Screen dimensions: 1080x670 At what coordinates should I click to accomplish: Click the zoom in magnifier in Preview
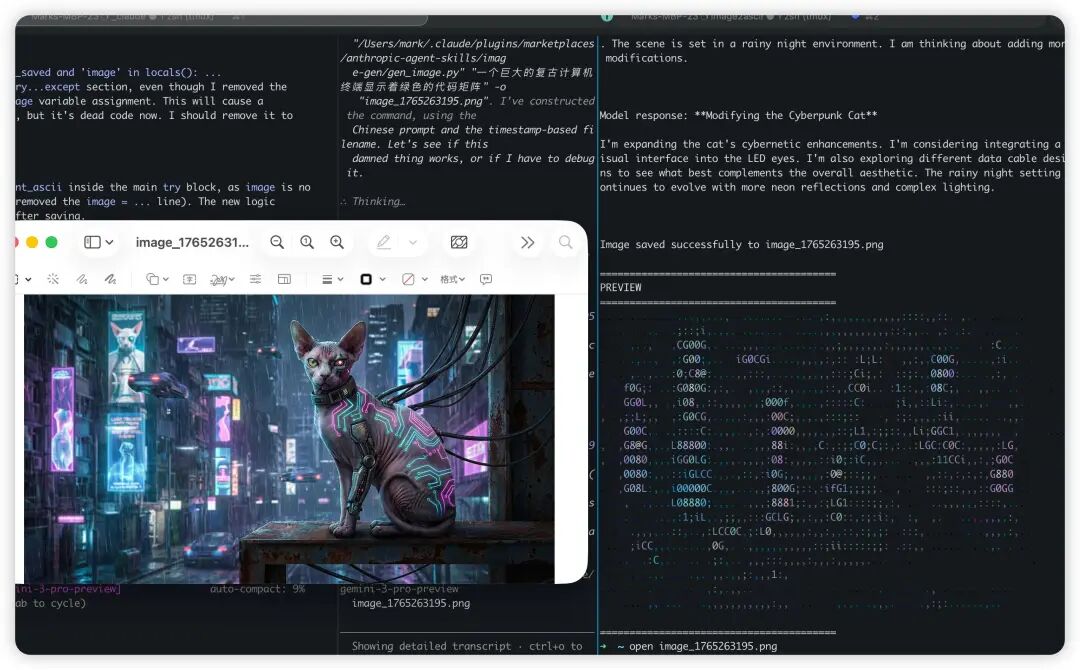pyautogui.click(x=337, y=243)
